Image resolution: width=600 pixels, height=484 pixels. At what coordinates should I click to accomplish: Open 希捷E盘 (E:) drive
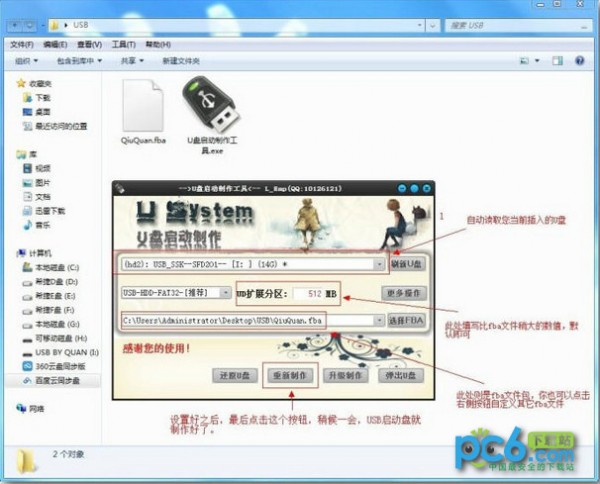(49, 296)
